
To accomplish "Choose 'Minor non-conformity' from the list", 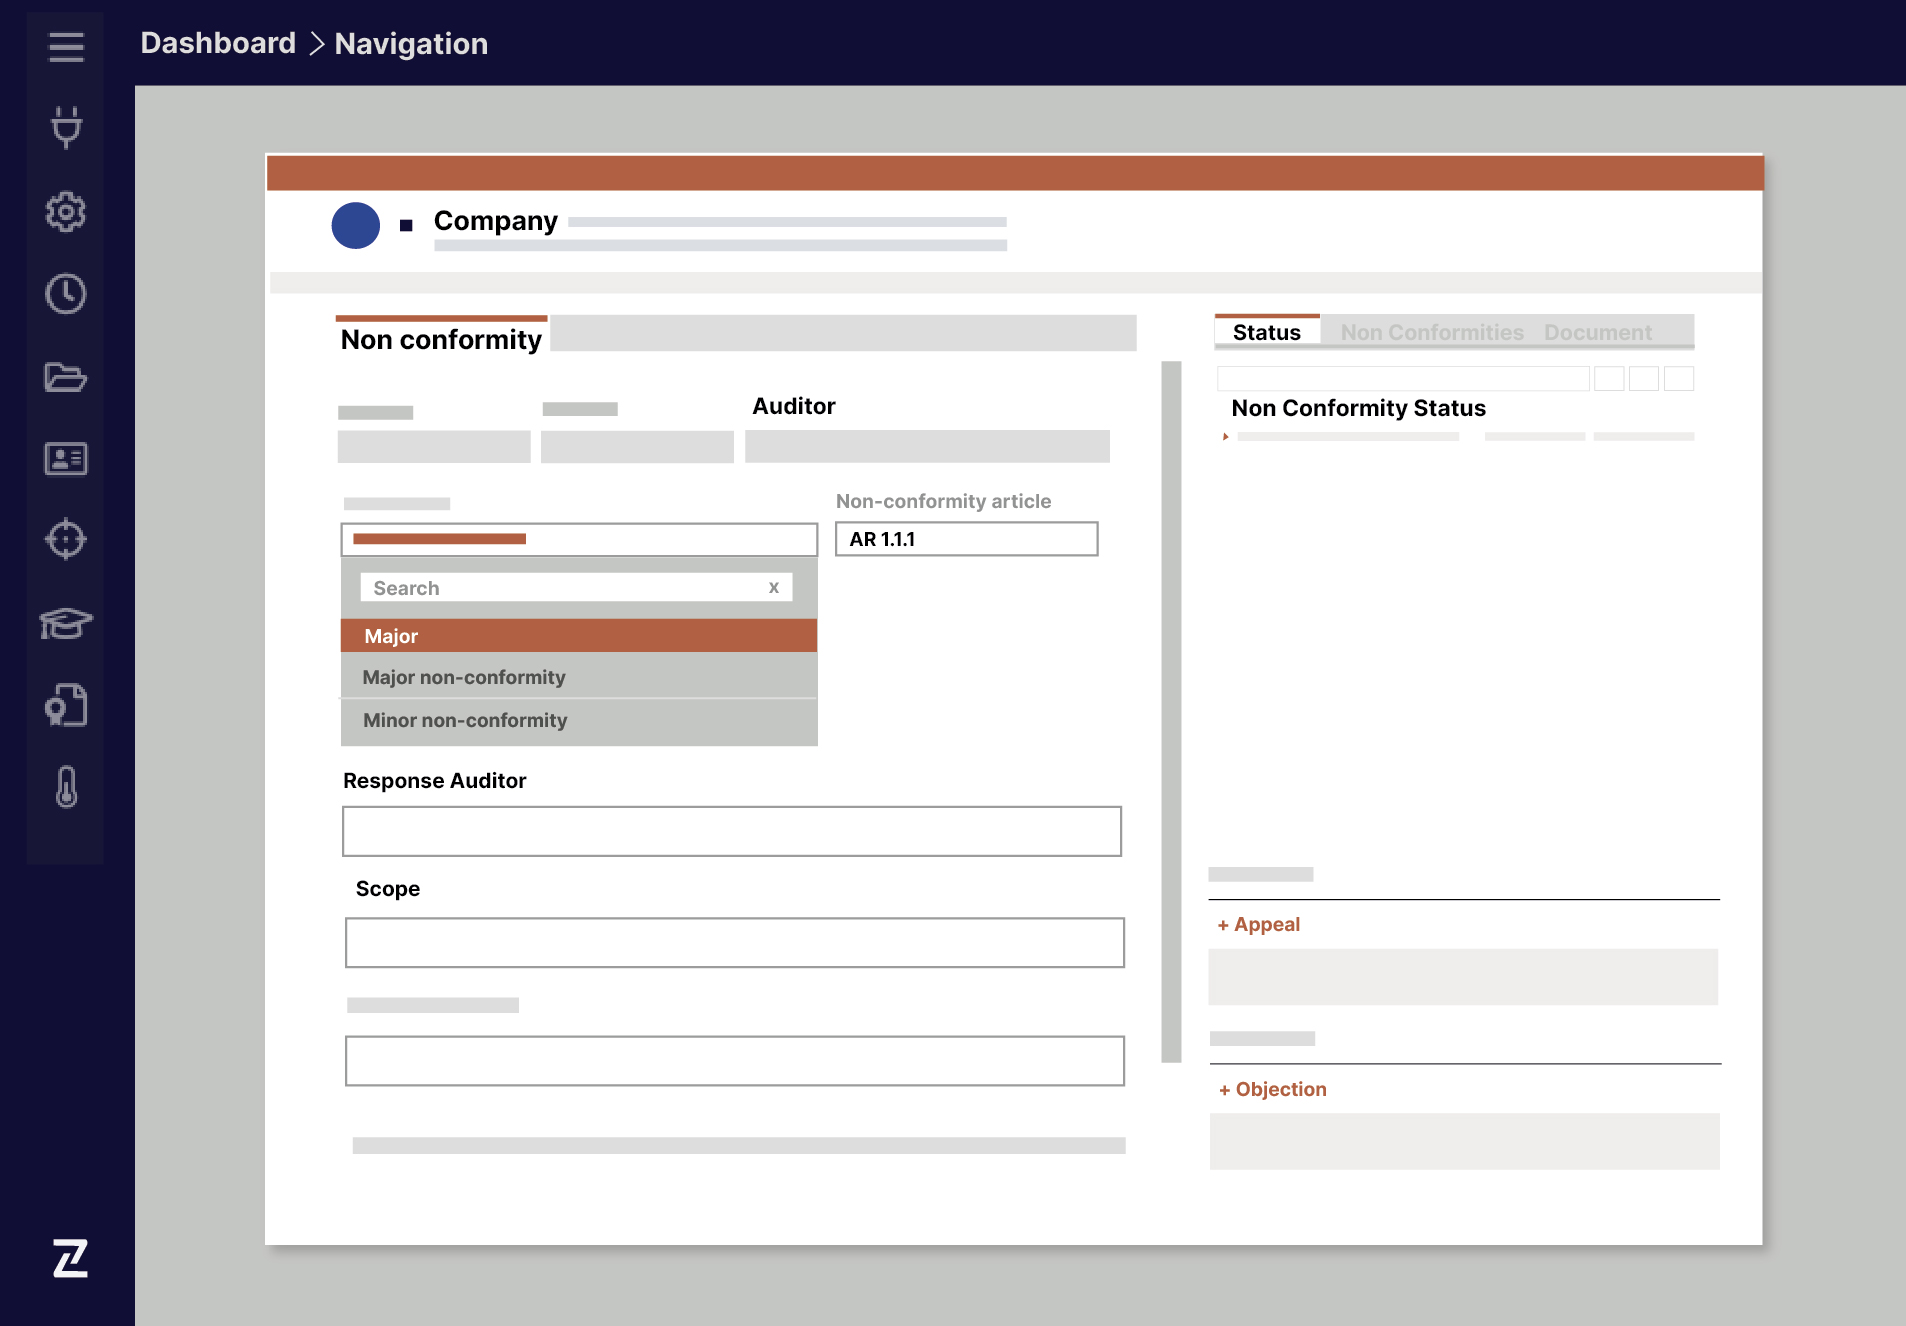I will pyautogui.click(x=465, y=720).
